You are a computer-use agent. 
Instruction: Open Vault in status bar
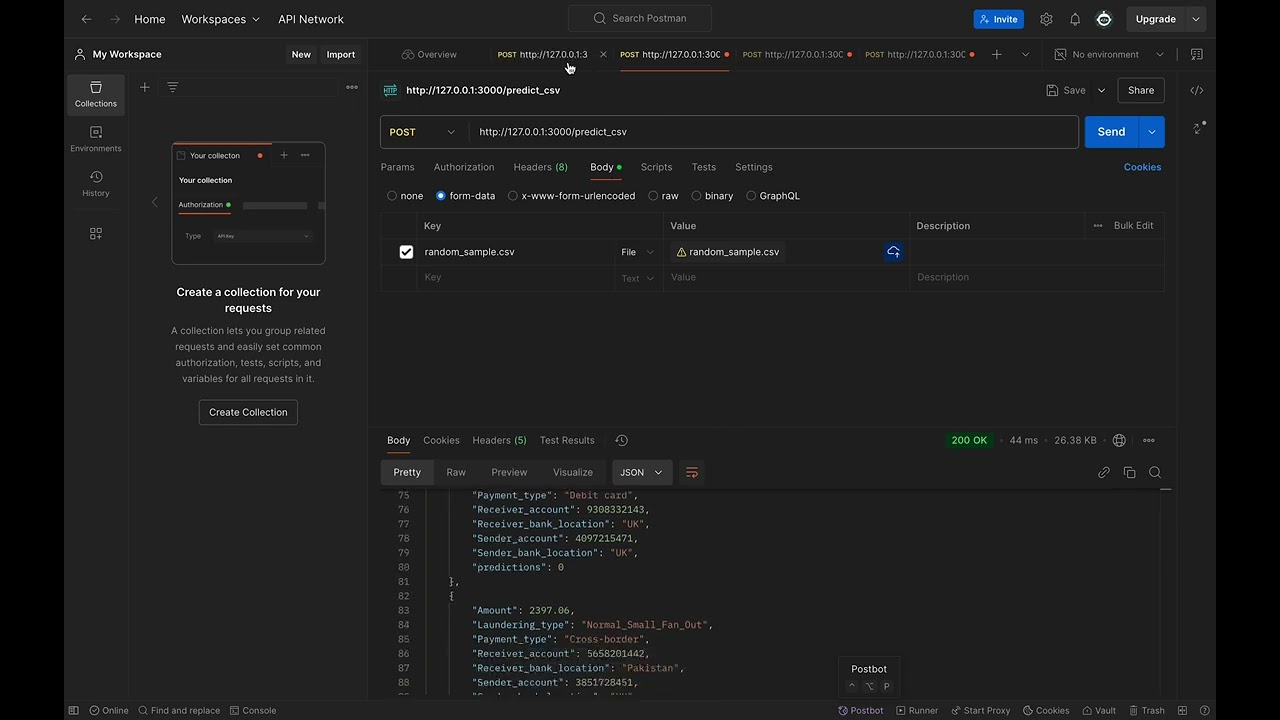click(1098, 710)
